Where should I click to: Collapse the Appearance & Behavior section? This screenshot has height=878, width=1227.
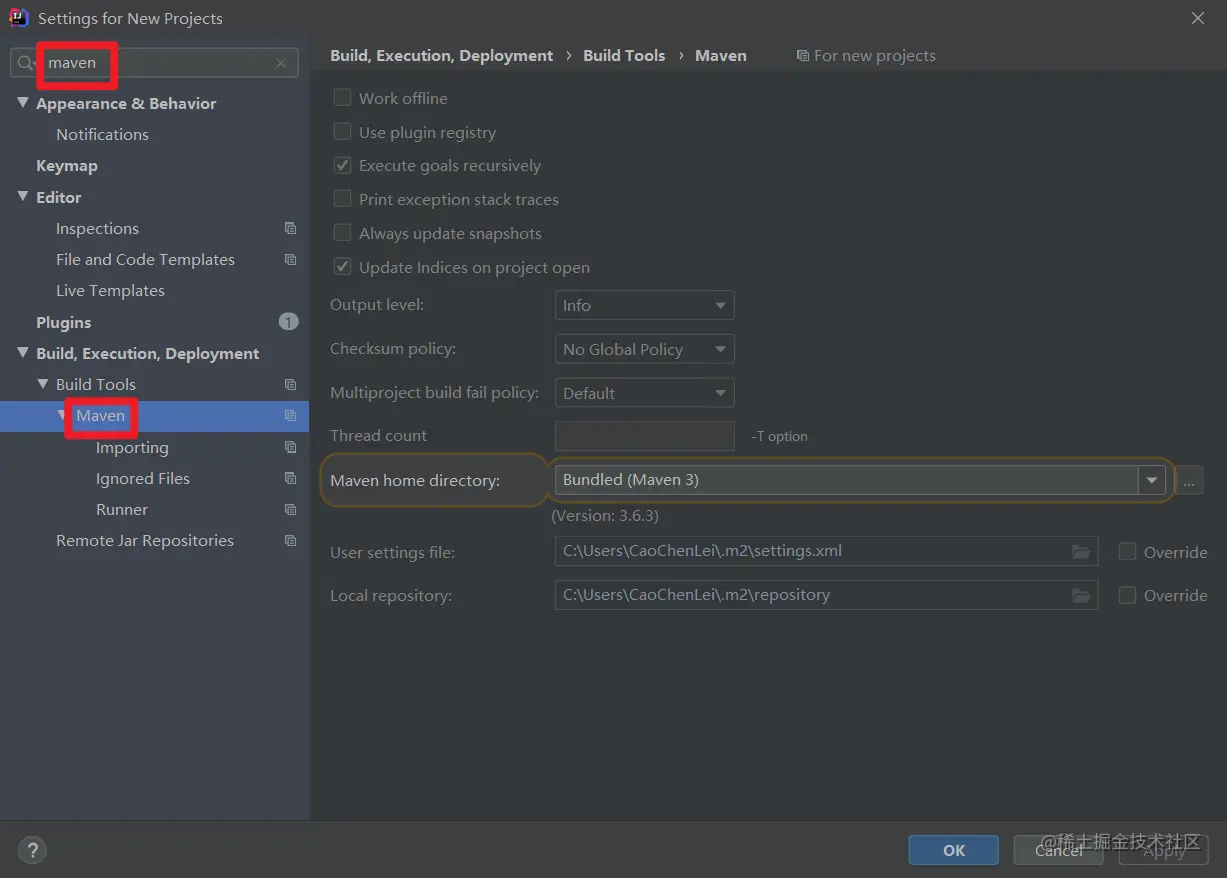coord(23,103)
